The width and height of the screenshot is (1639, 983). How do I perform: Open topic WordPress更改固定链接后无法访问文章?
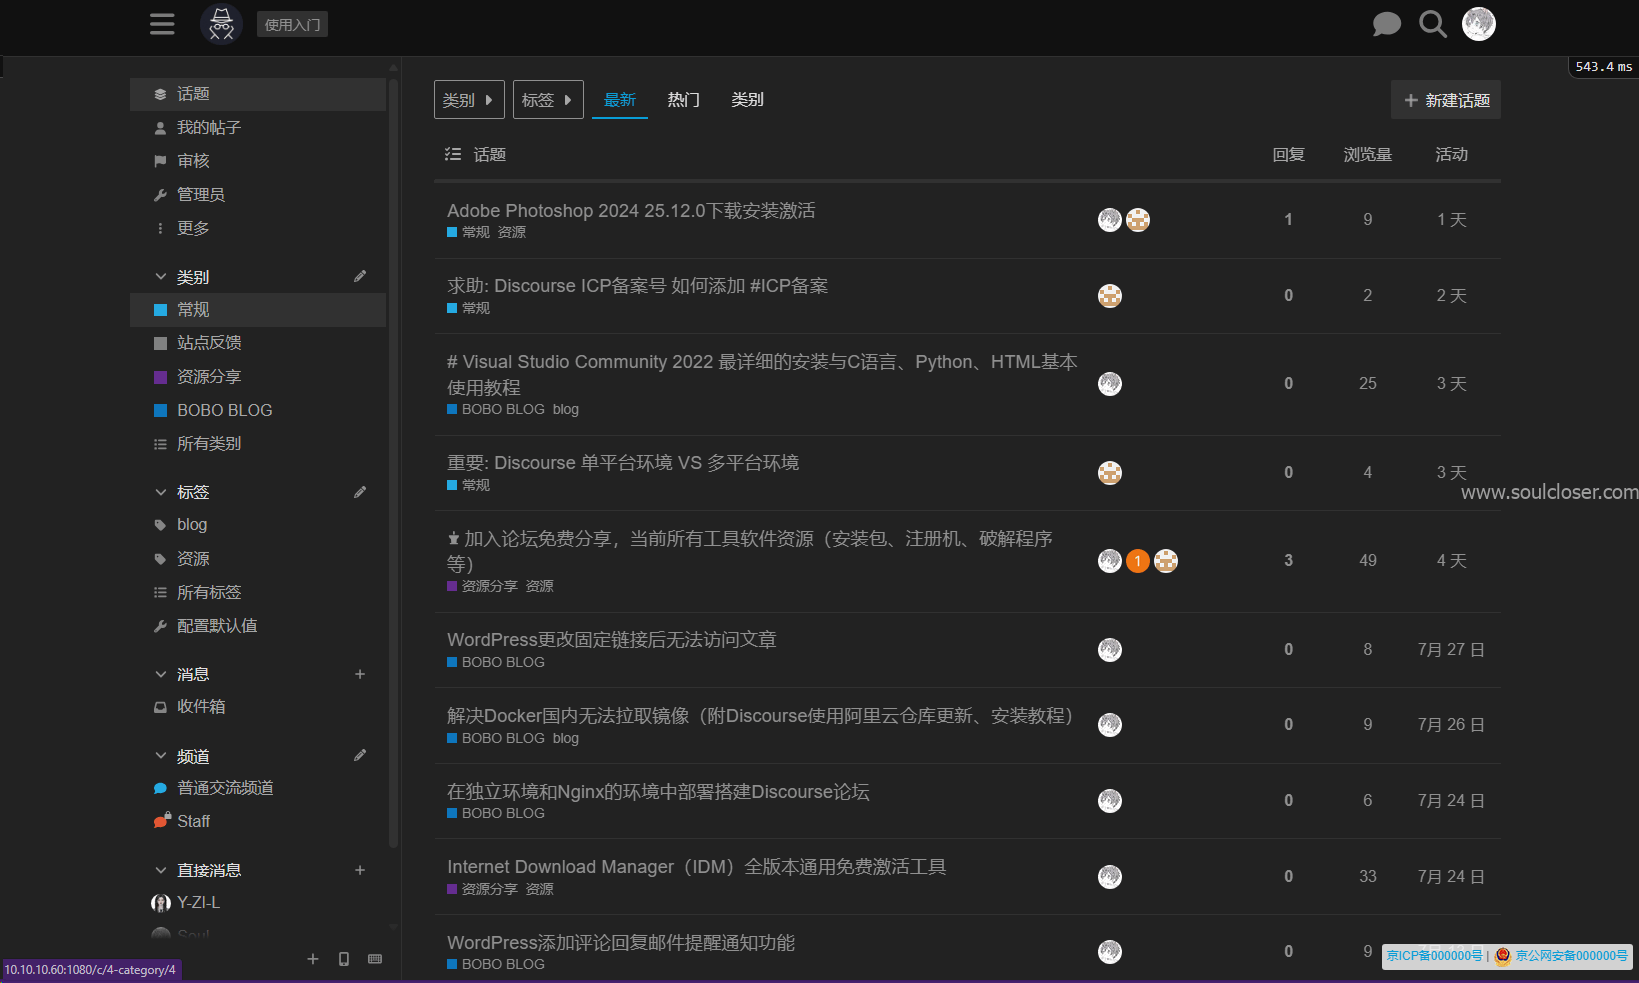click(x=611, y=639)
